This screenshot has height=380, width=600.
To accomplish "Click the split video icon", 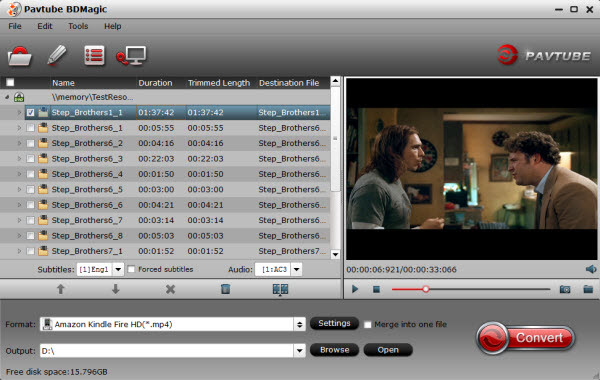I will coord(280,289).
